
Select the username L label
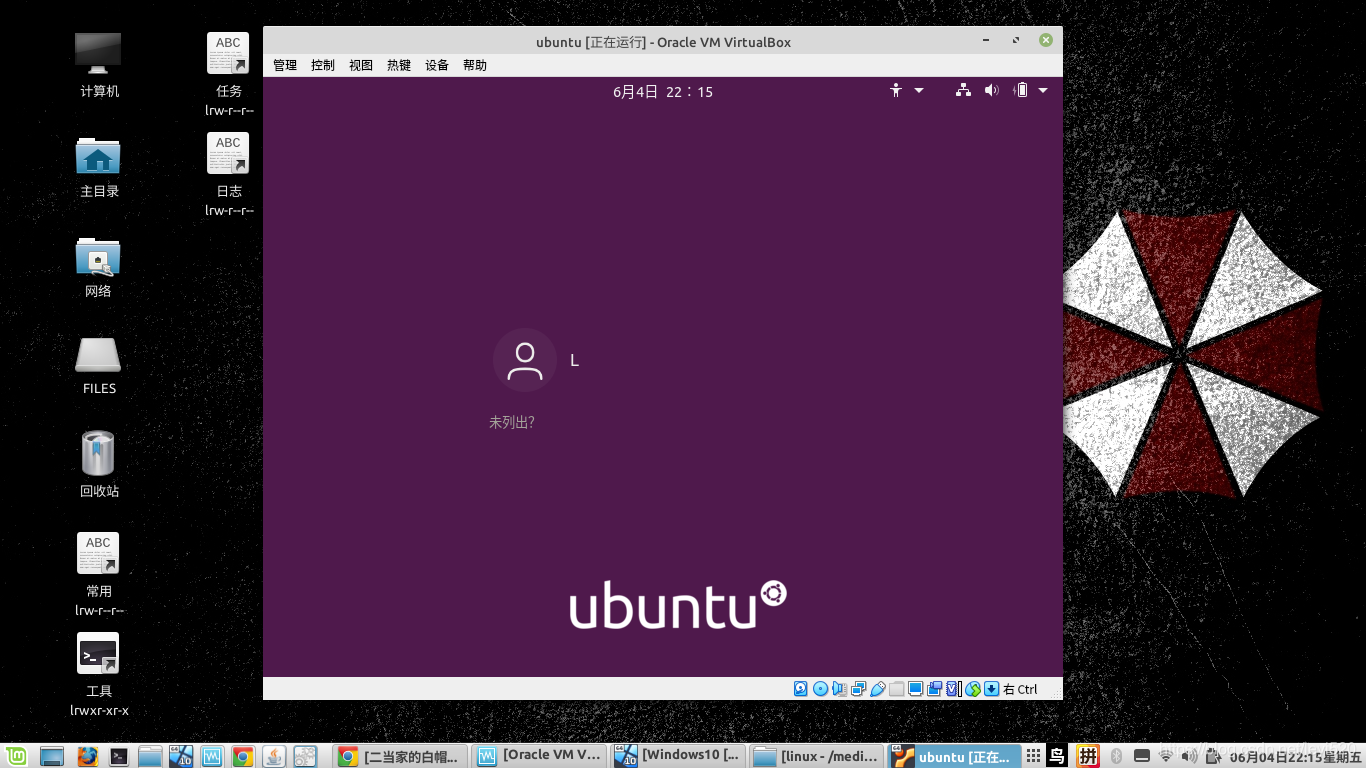click(574, 360)
